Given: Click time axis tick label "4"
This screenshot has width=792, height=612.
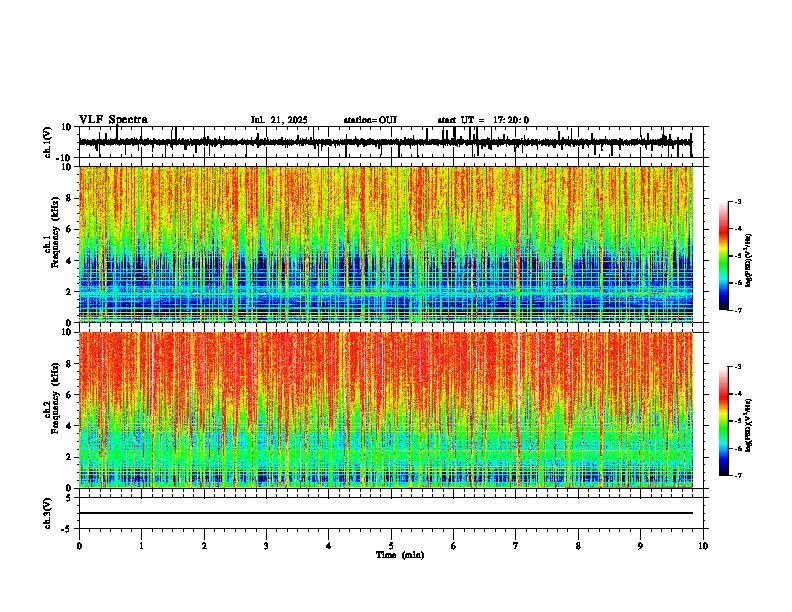Looking at the screenshot, I should [x=329, y=546].
